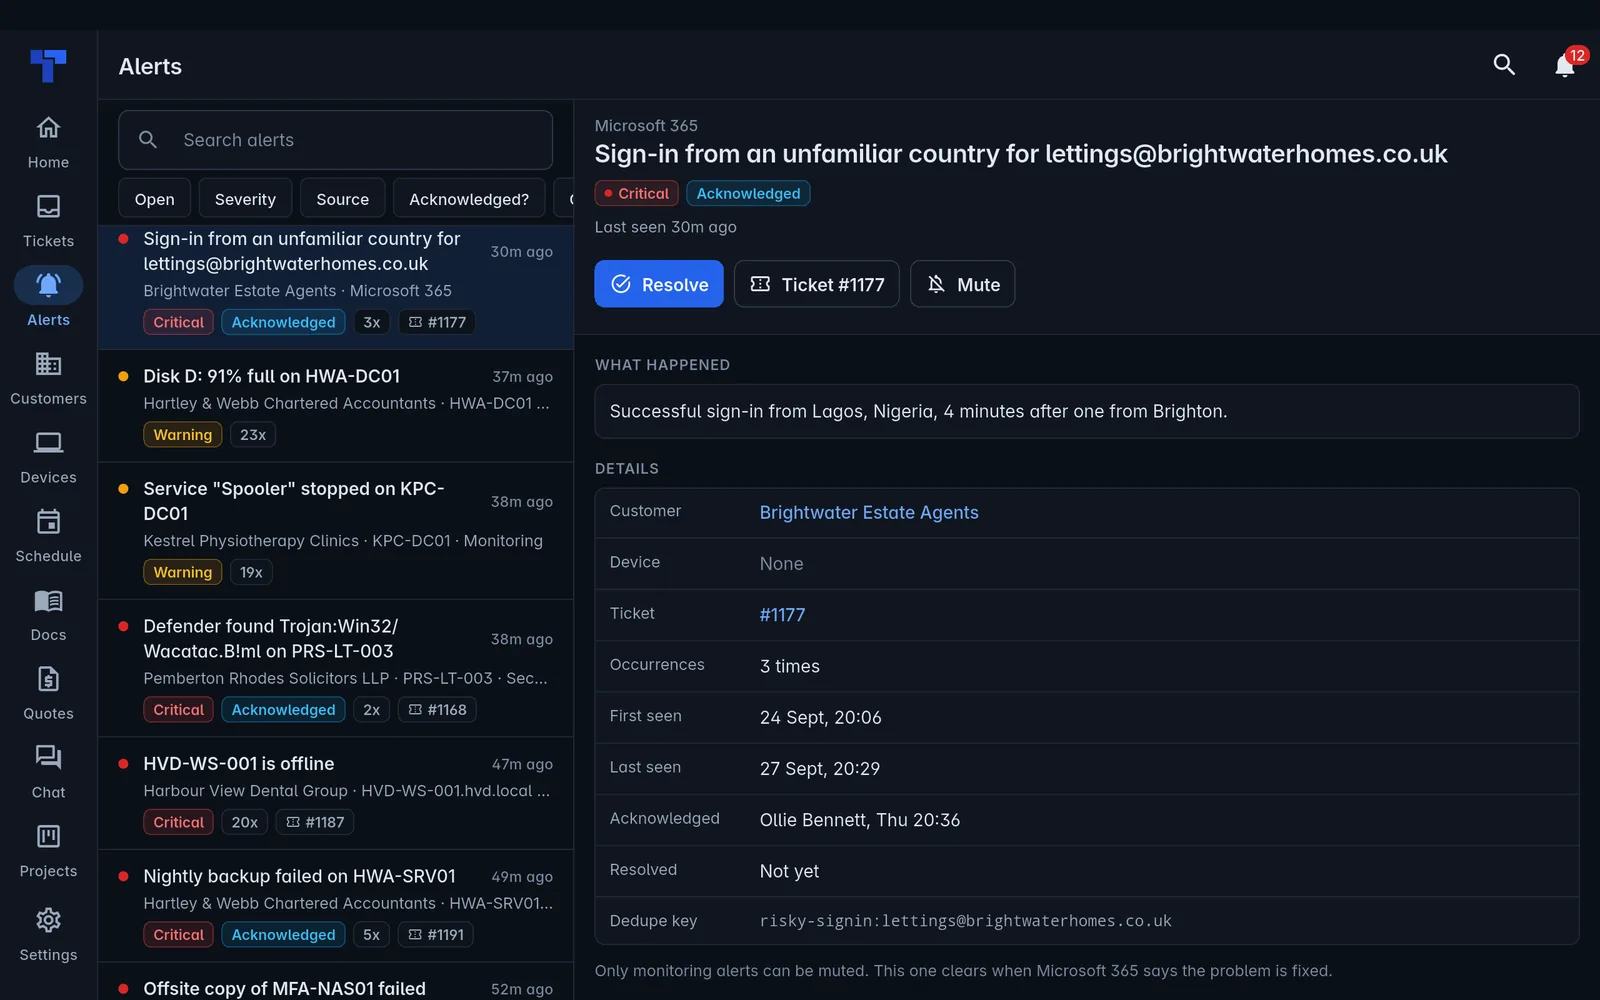Open Settings gear in sidebar
Viewport: 1600px width, 1000px height.
[48, 934]
